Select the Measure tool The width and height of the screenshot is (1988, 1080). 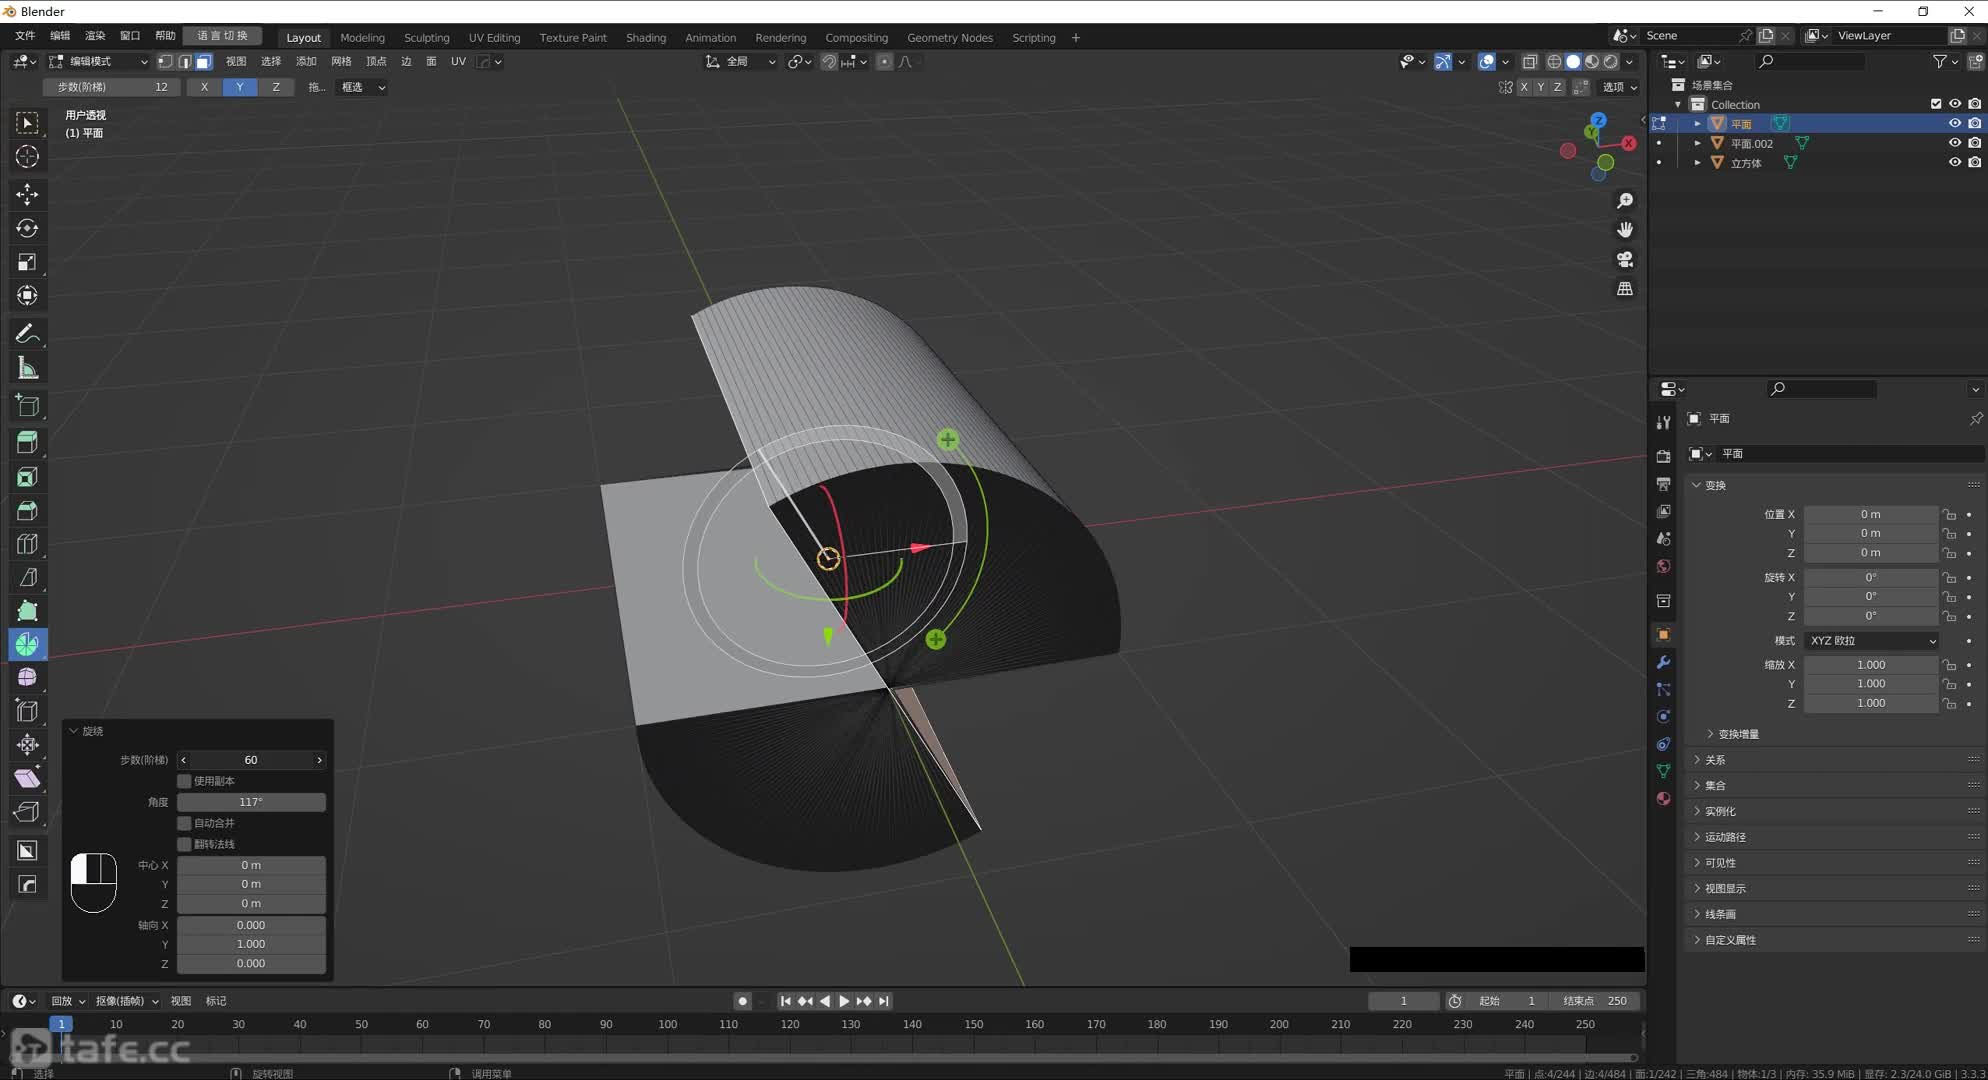click(x=27, y=368)
